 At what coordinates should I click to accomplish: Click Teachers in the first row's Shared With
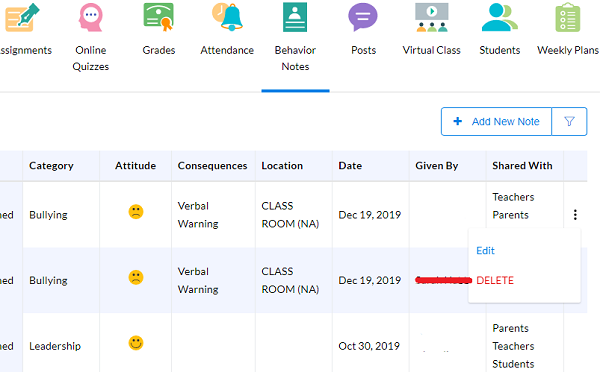click(x=513, y=197)
